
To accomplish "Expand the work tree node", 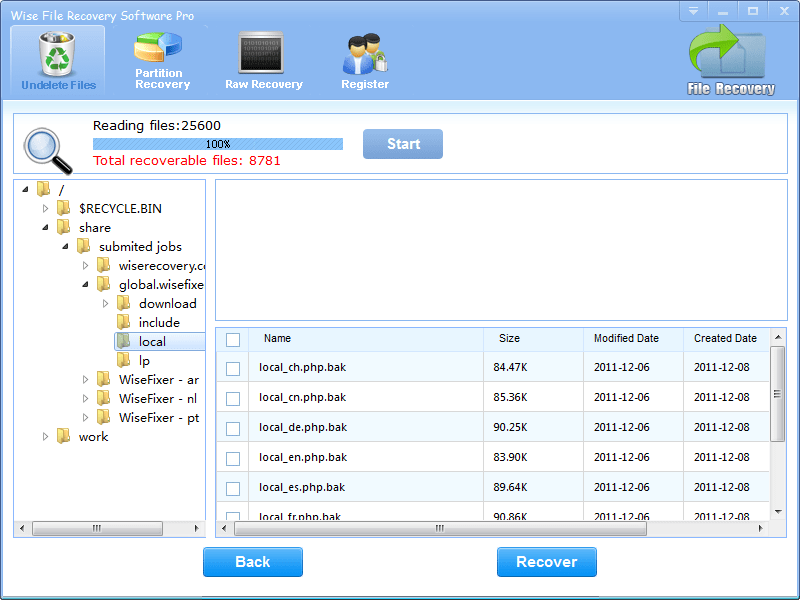I will [45, 436].
